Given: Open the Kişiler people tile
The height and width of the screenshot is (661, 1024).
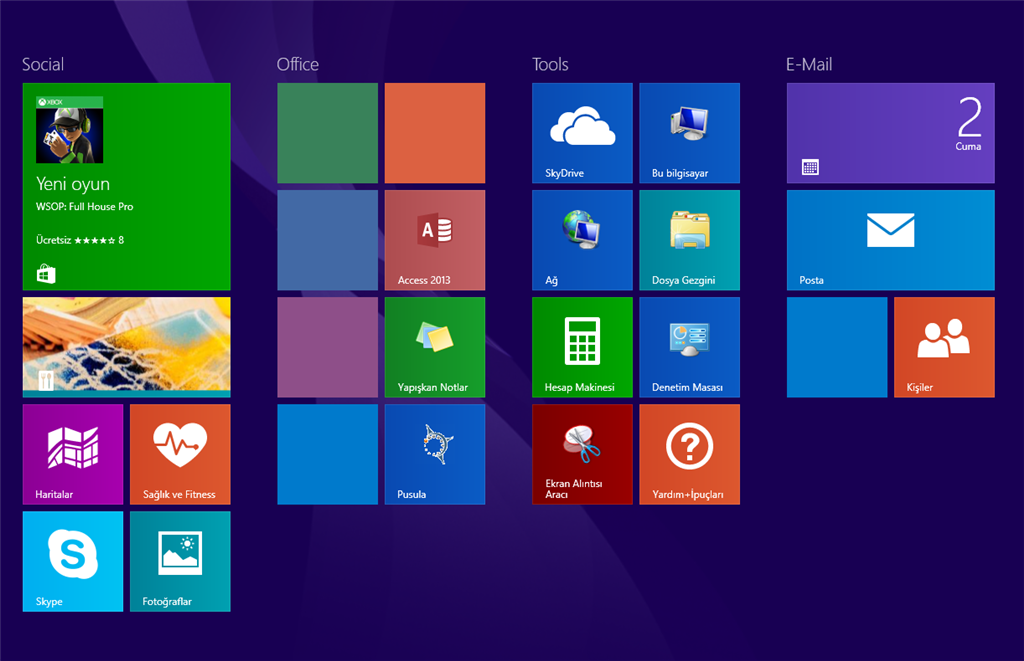Looking at the screenshot, I should [x=944, y=347].
